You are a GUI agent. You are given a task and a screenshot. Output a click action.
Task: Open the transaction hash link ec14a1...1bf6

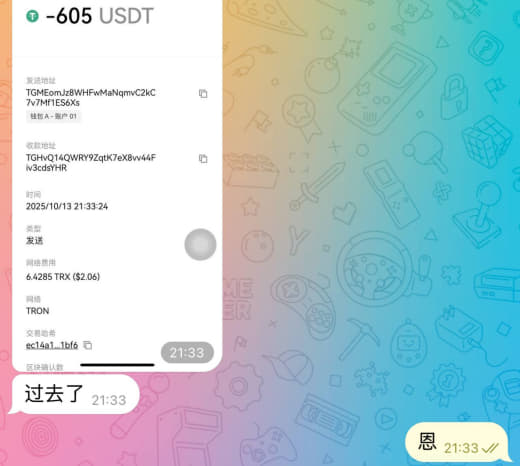(52, 345)
